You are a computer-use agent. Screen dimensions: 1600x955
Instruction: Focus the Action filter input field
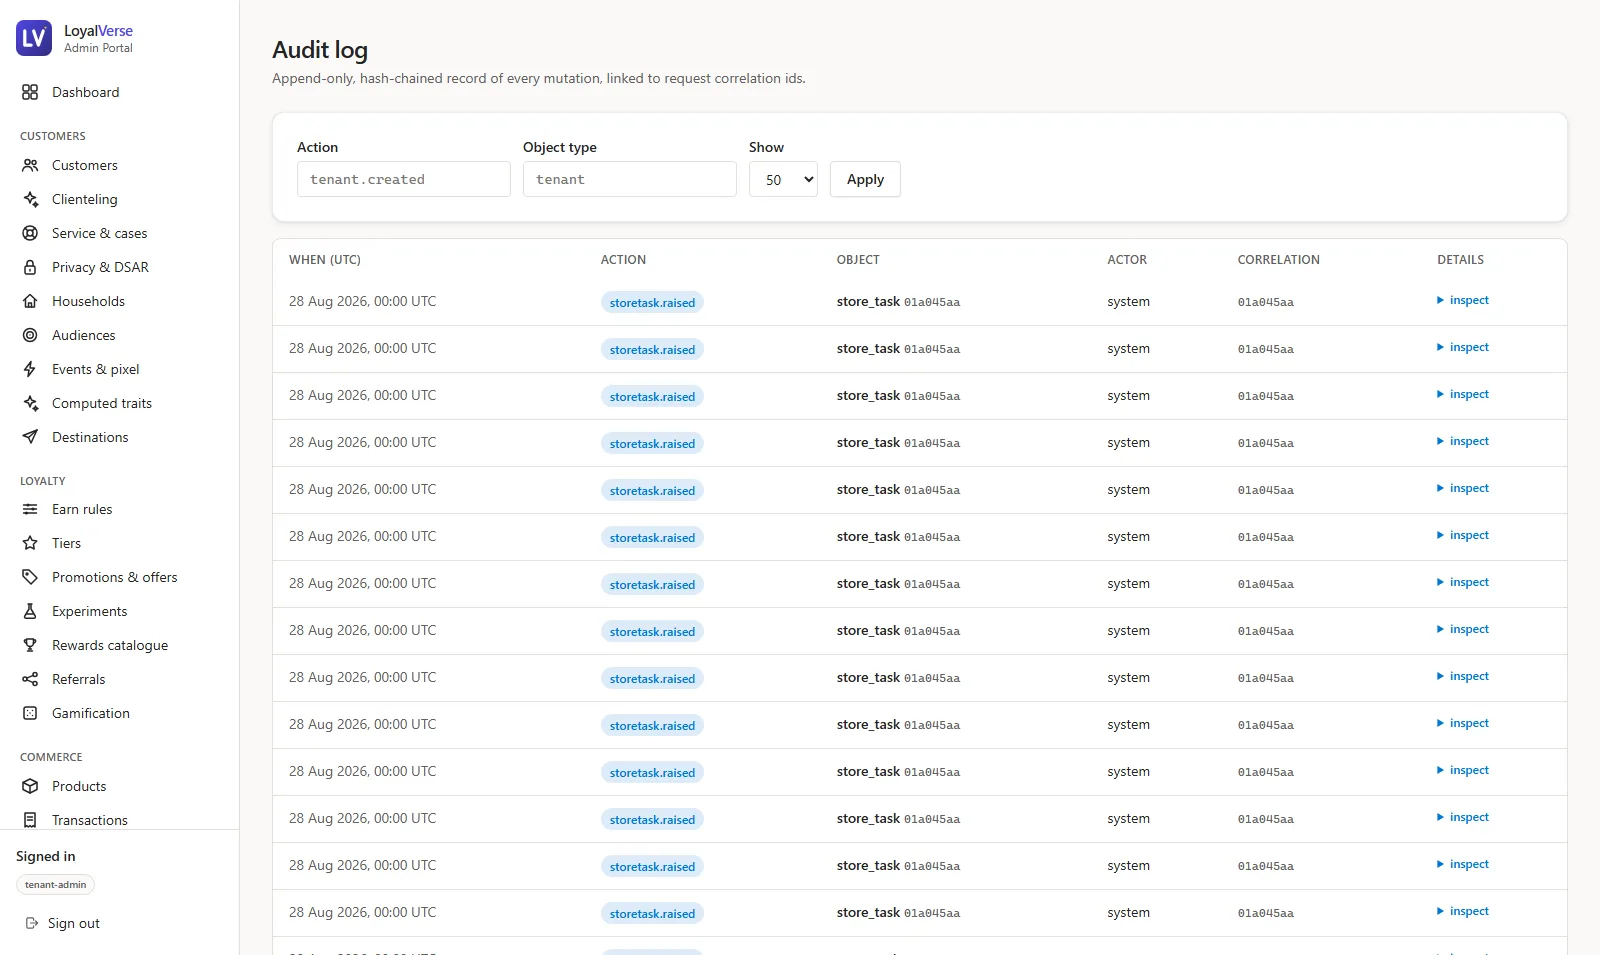(x=404, y=179)
